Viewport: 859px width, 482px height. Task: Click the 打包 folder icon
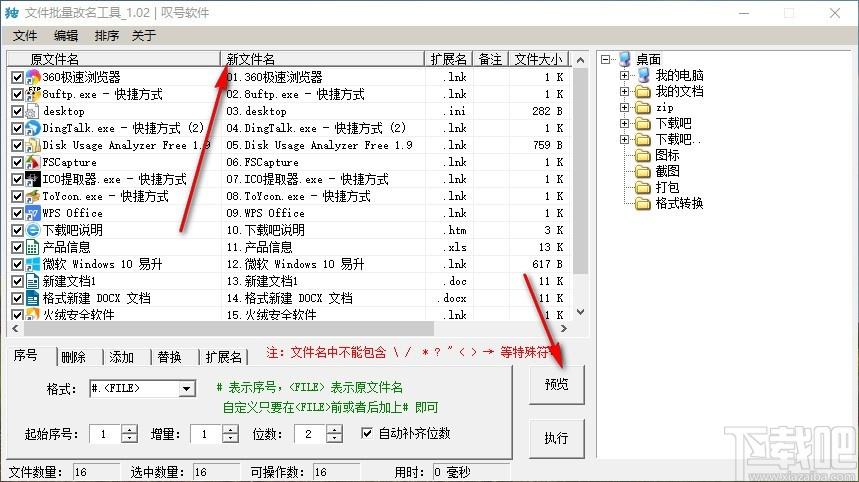pyautogui.click(x=643, y=188)
